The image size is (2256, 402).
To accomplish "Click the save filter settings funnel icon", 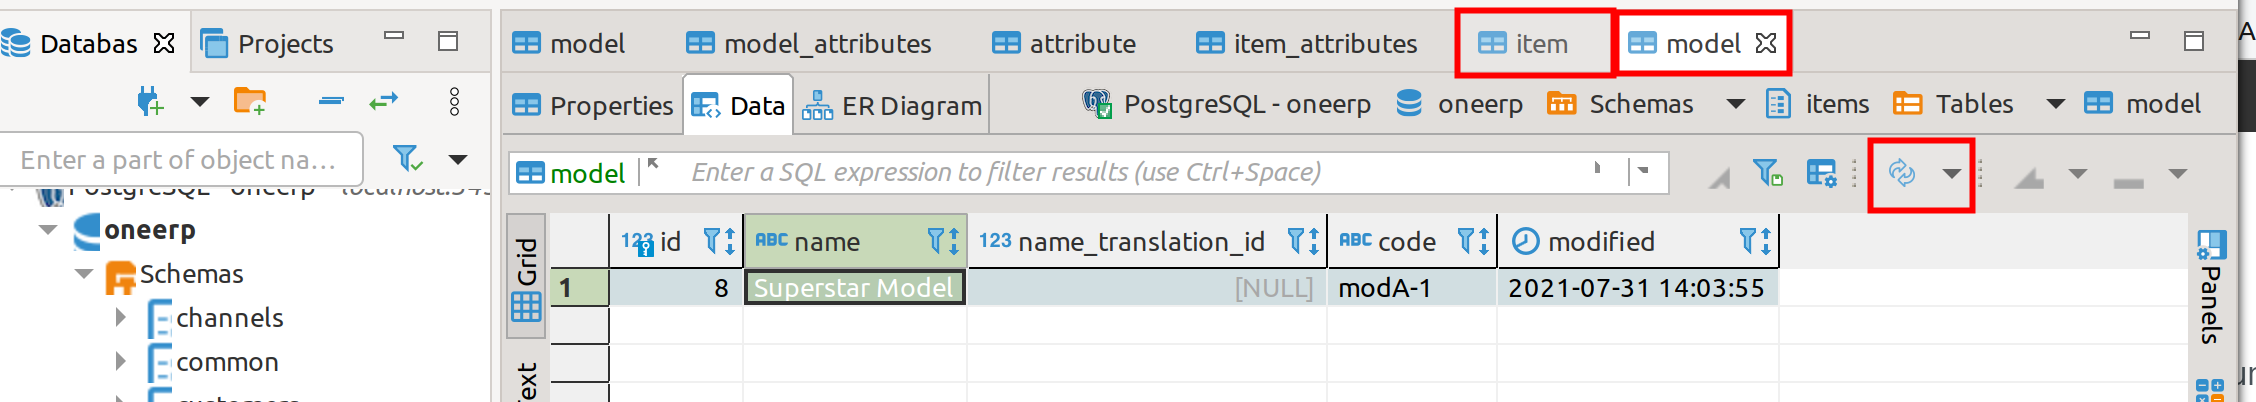I will [x=1768, y=173].
